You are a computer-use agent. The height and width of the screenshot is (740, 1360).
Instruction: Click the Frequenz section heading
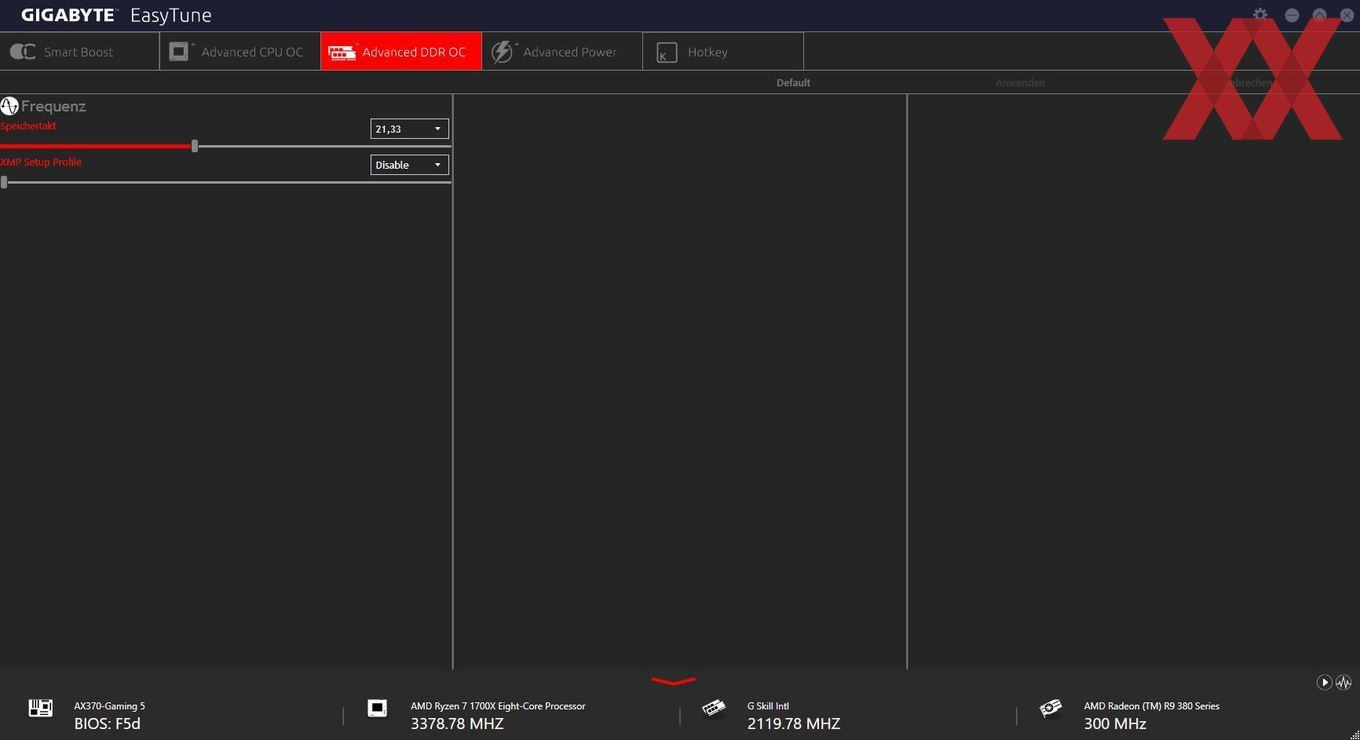coord(53,106)
